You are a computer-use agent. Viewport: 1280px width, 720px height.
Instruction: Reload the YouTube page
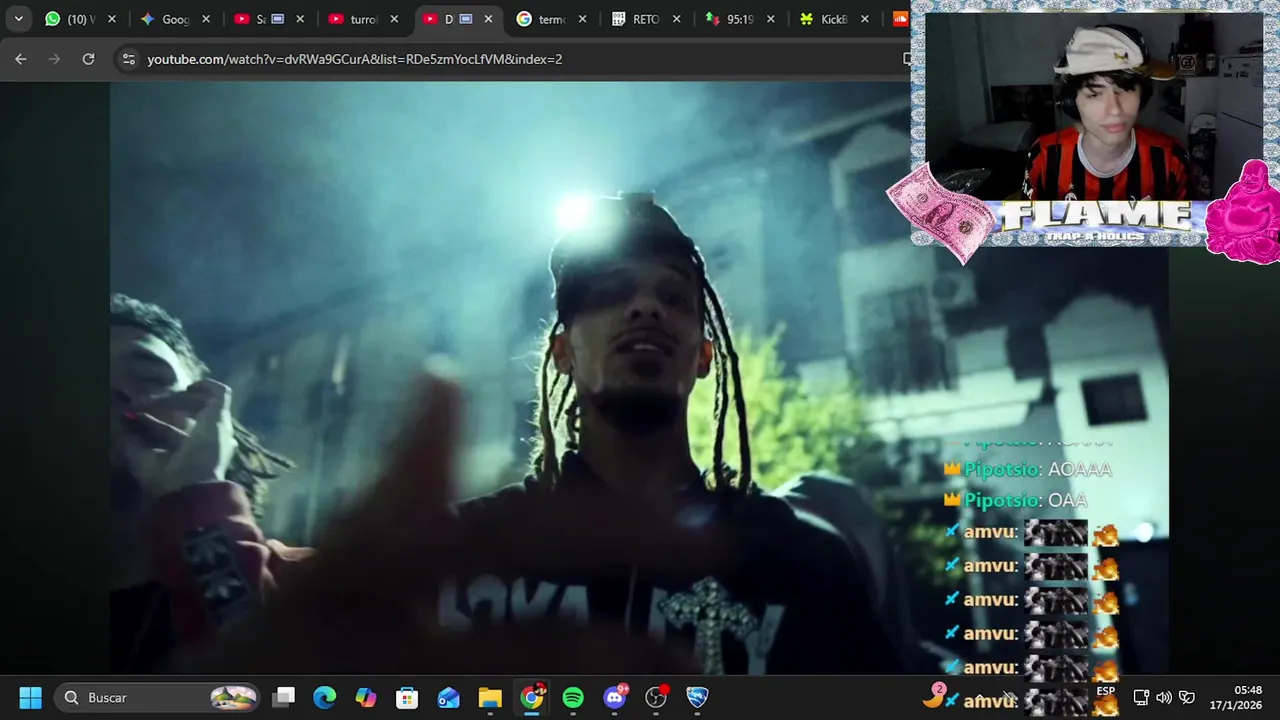(88, 59)
